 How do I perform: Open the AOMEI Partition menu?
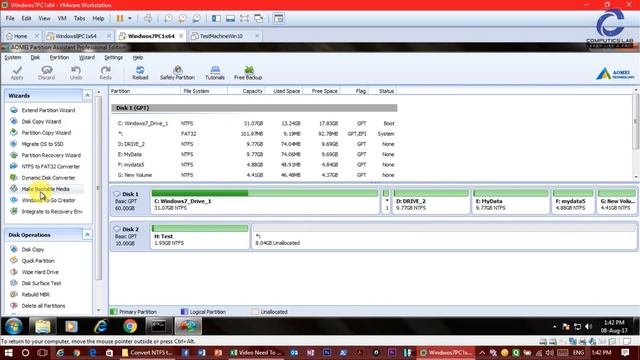click(x=59, y=58)
